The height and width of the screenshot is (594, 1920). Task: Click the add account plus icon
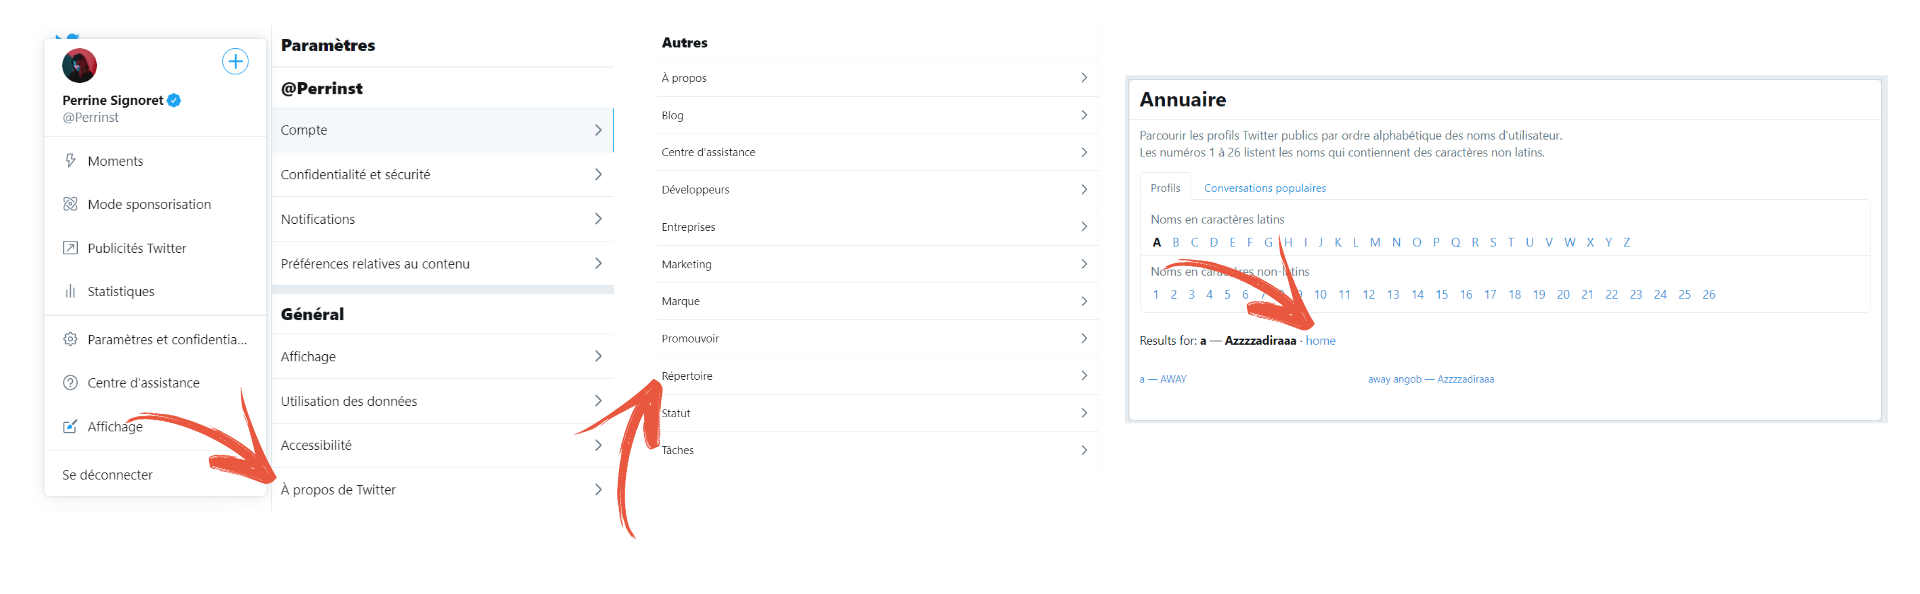[x=235, y=61]
